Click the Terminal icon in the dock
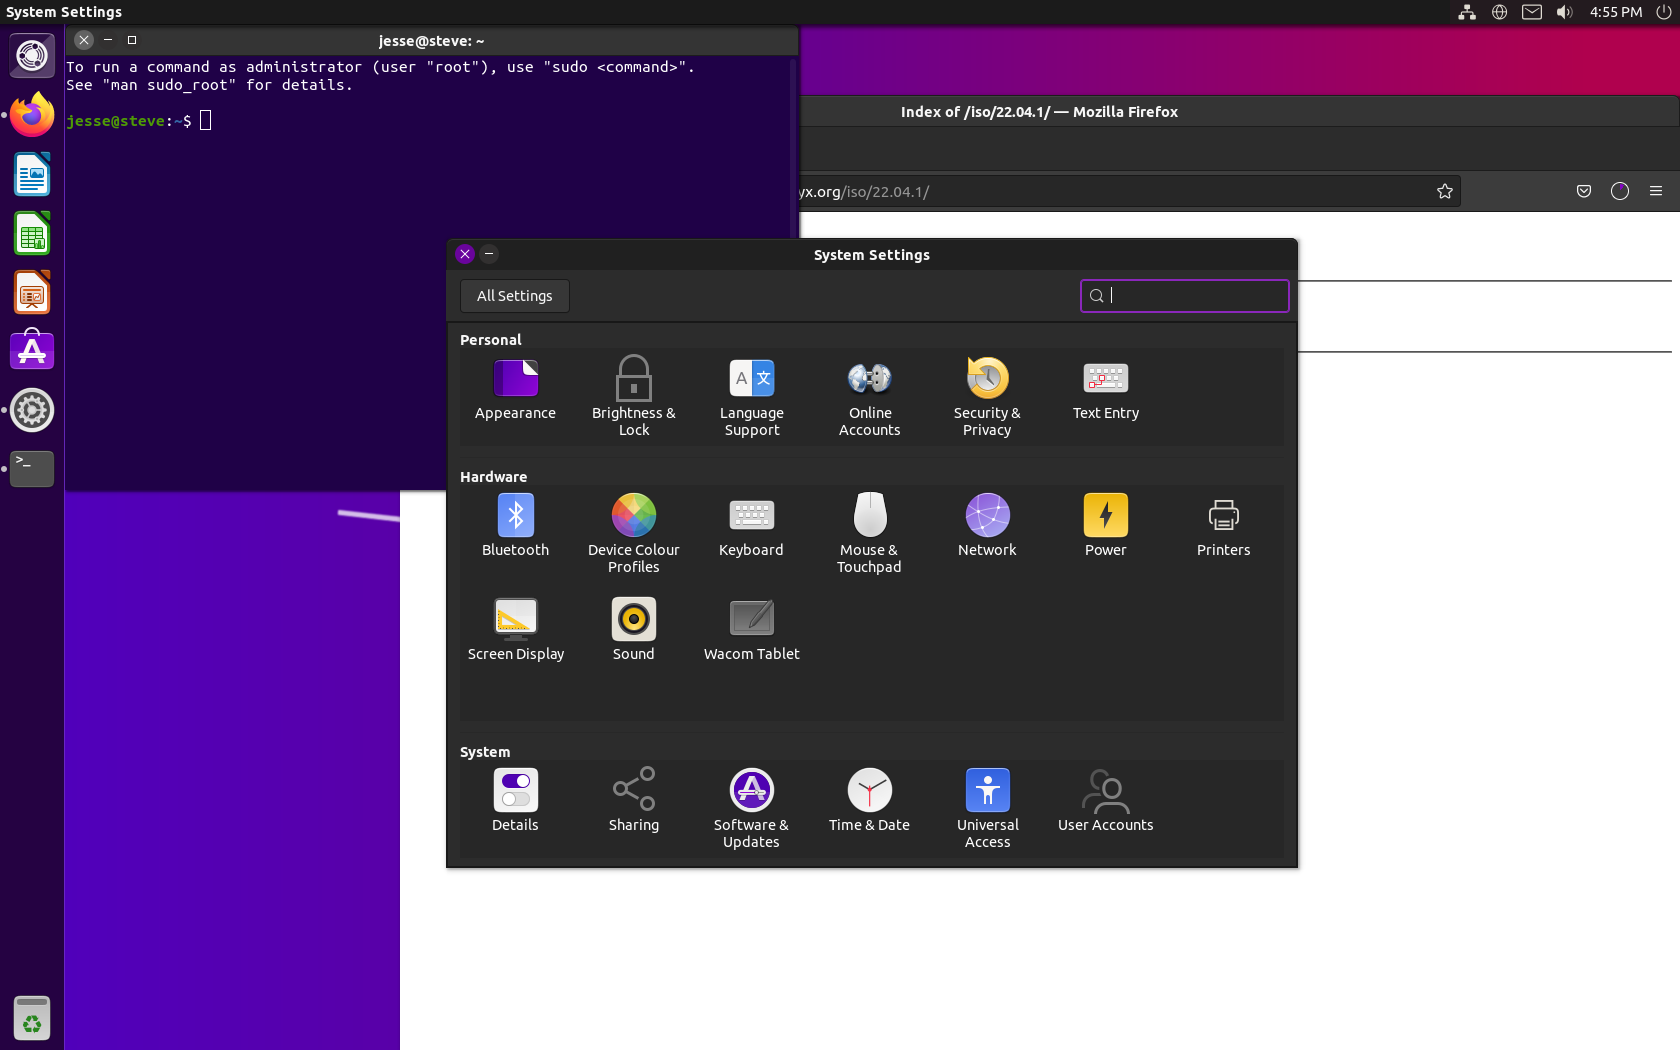Image resolution: width=1680 pixels, height=1050 pixels. click(32, 468)
